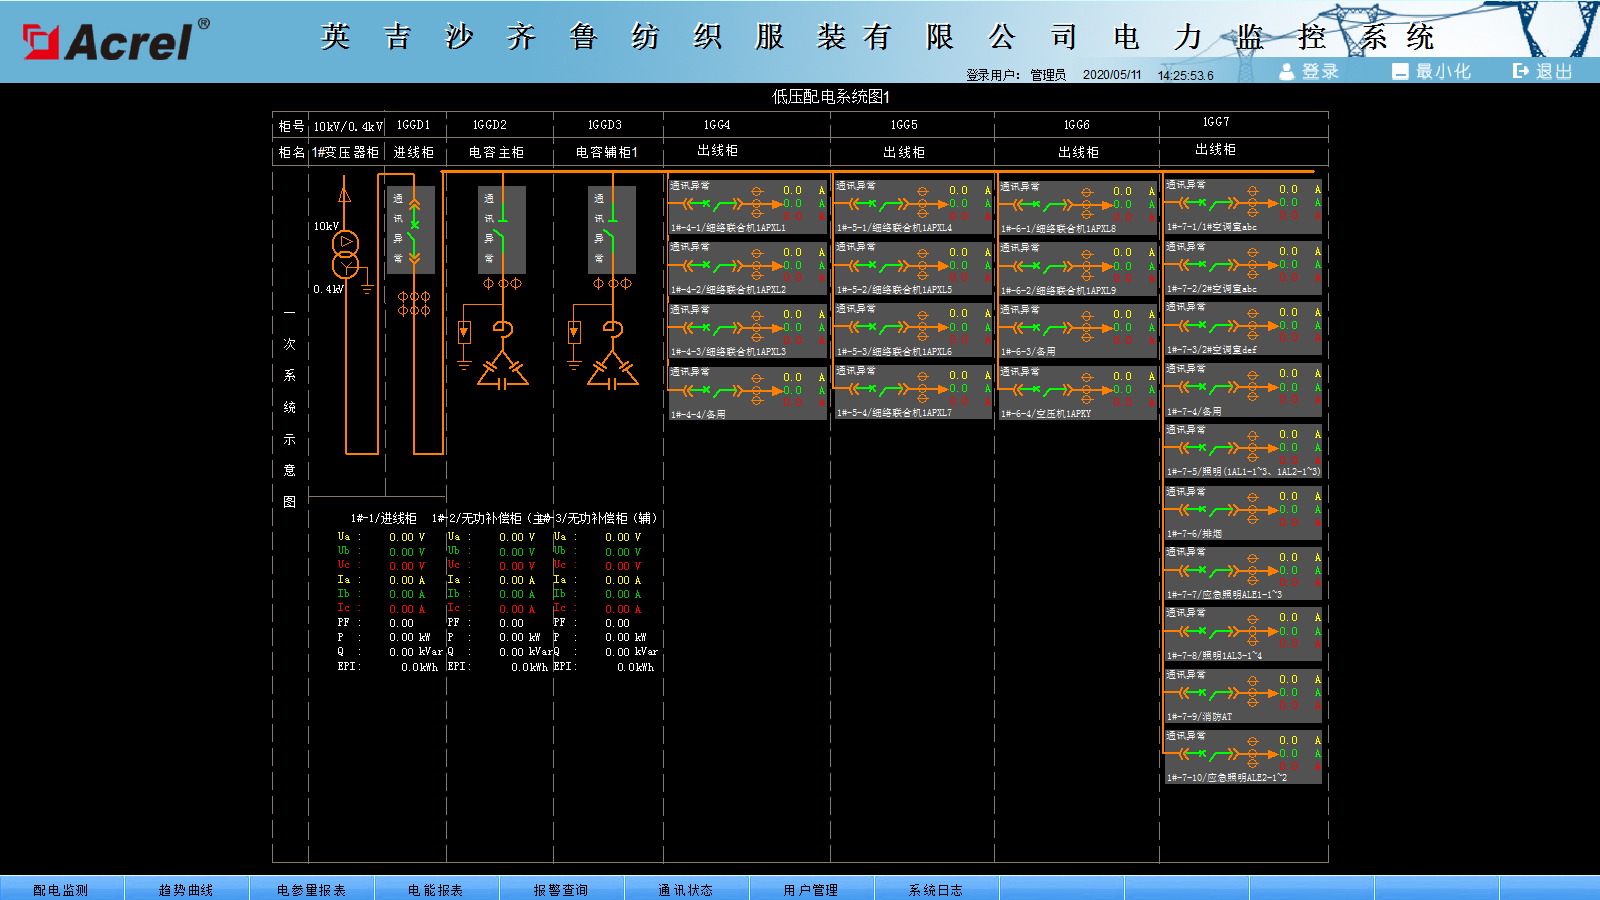Click the 1GGD3 delta capacitor bank symbol

pos(613,371)
